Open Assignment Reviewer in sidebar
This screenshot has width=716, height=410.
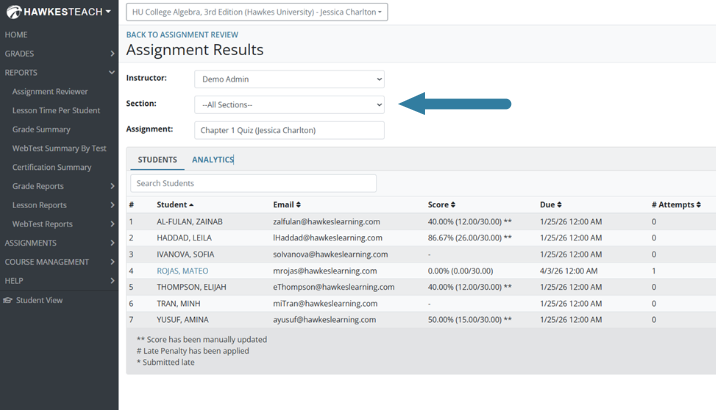pyautogui.click(x=50, y=92)
